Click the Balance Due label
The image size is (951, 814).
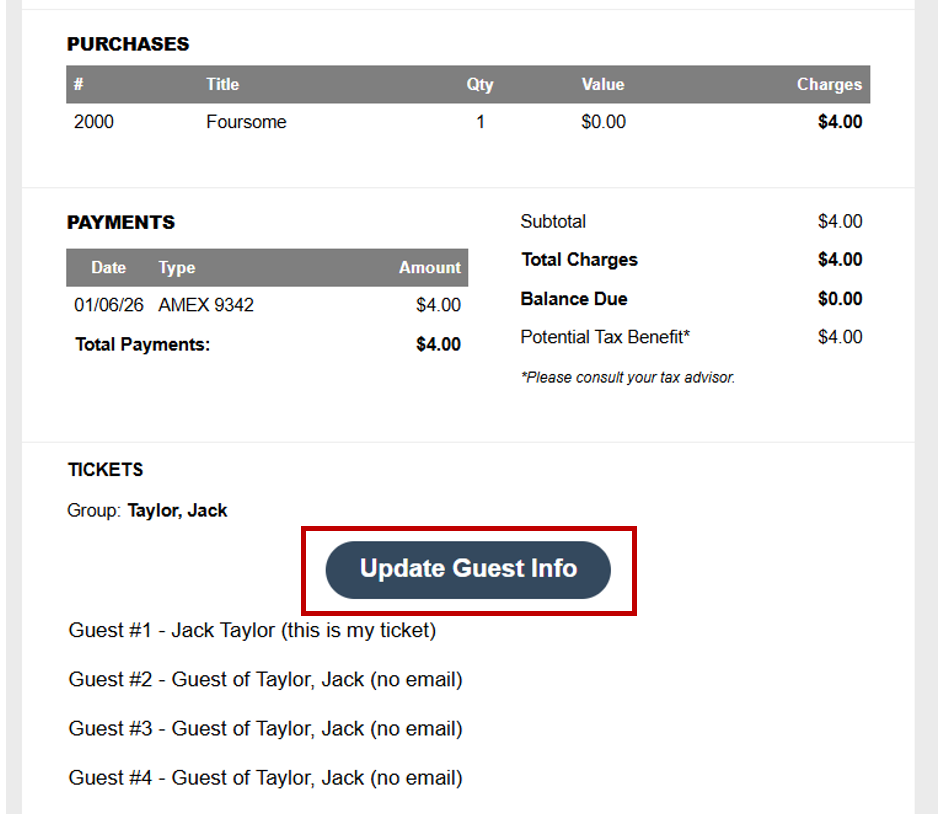pyautogui.click(x=574, y=299)
